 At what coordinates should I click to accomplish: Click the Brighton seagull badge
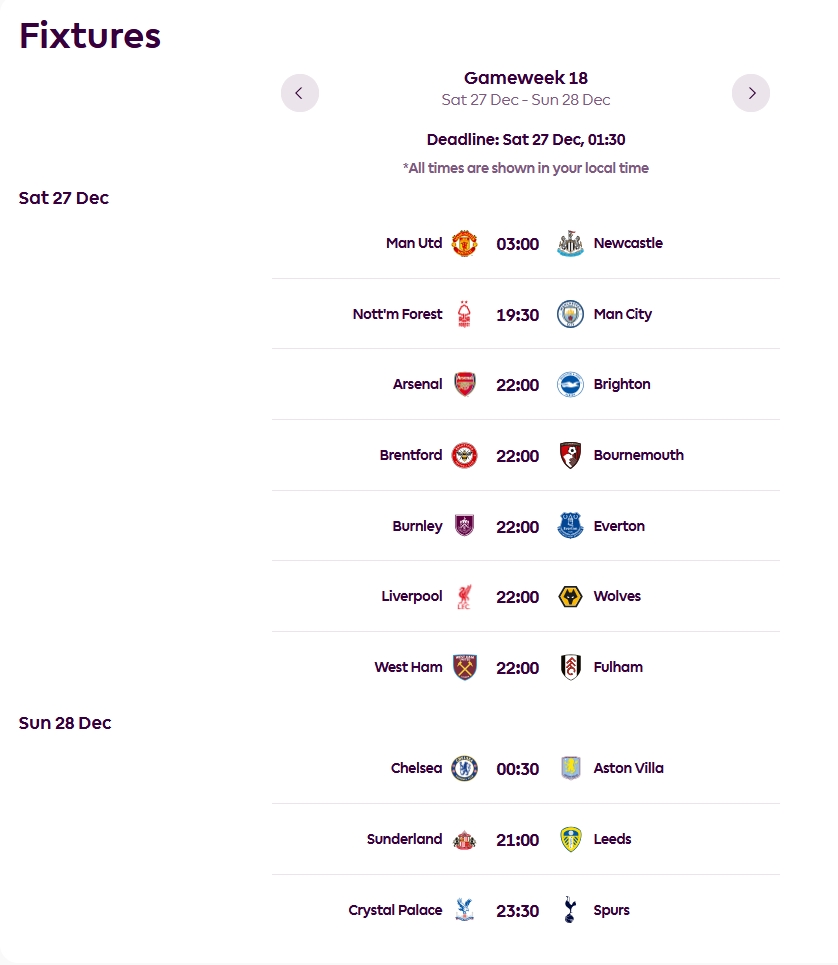point(570,384)
